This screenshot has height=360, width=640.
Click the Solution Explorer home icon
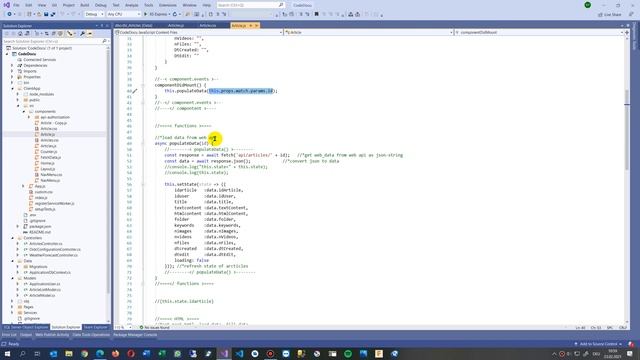point(20,33)
